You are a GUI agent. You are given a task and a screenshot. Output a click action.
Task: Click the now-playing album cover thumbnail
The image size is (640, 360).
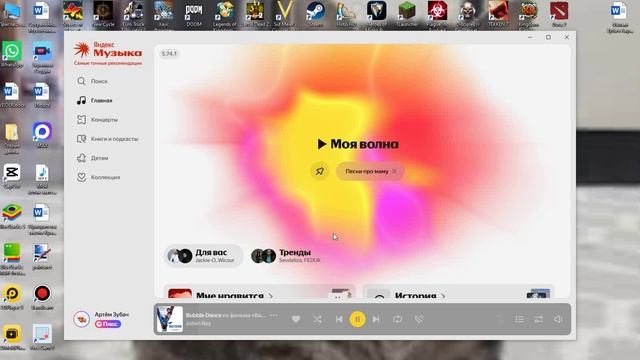click(x=170, y=319)
